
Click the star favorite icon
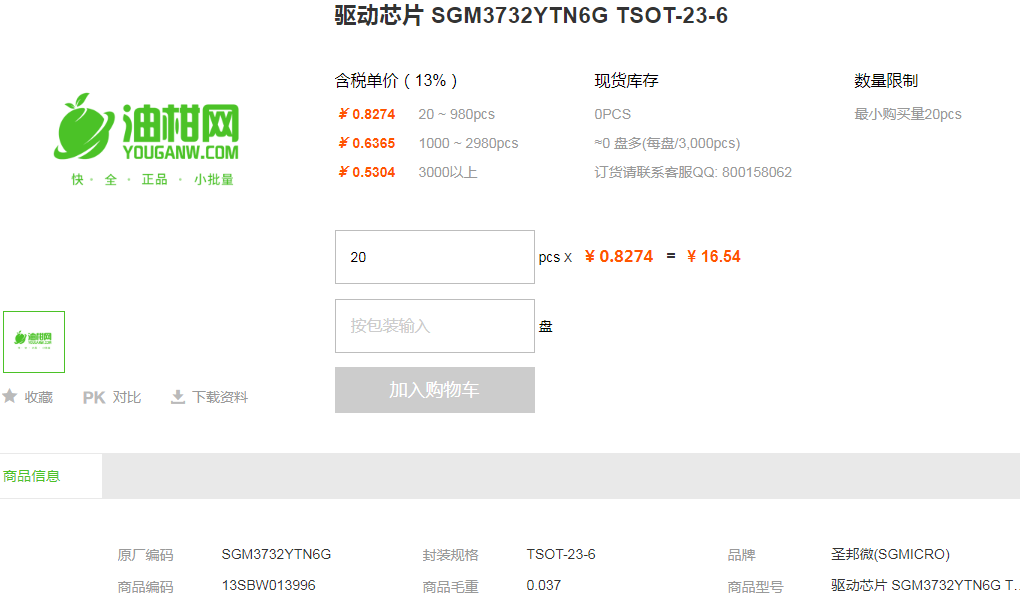(x=9, y=396)
